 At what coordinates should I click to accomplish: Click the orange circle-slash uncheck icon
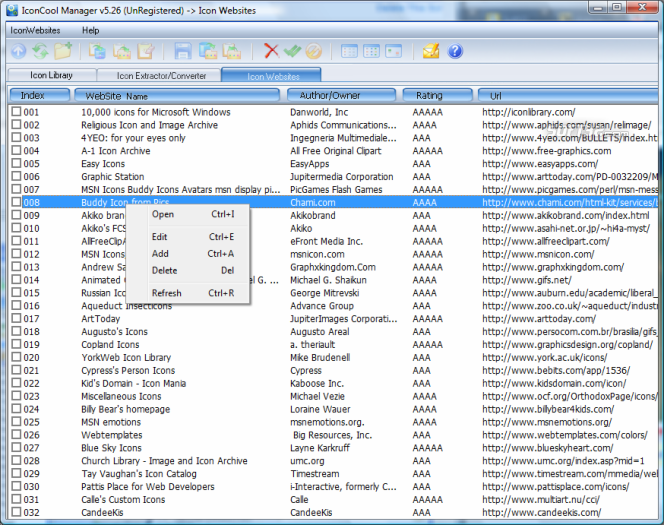pyautogui.click(x=313, y=51)
